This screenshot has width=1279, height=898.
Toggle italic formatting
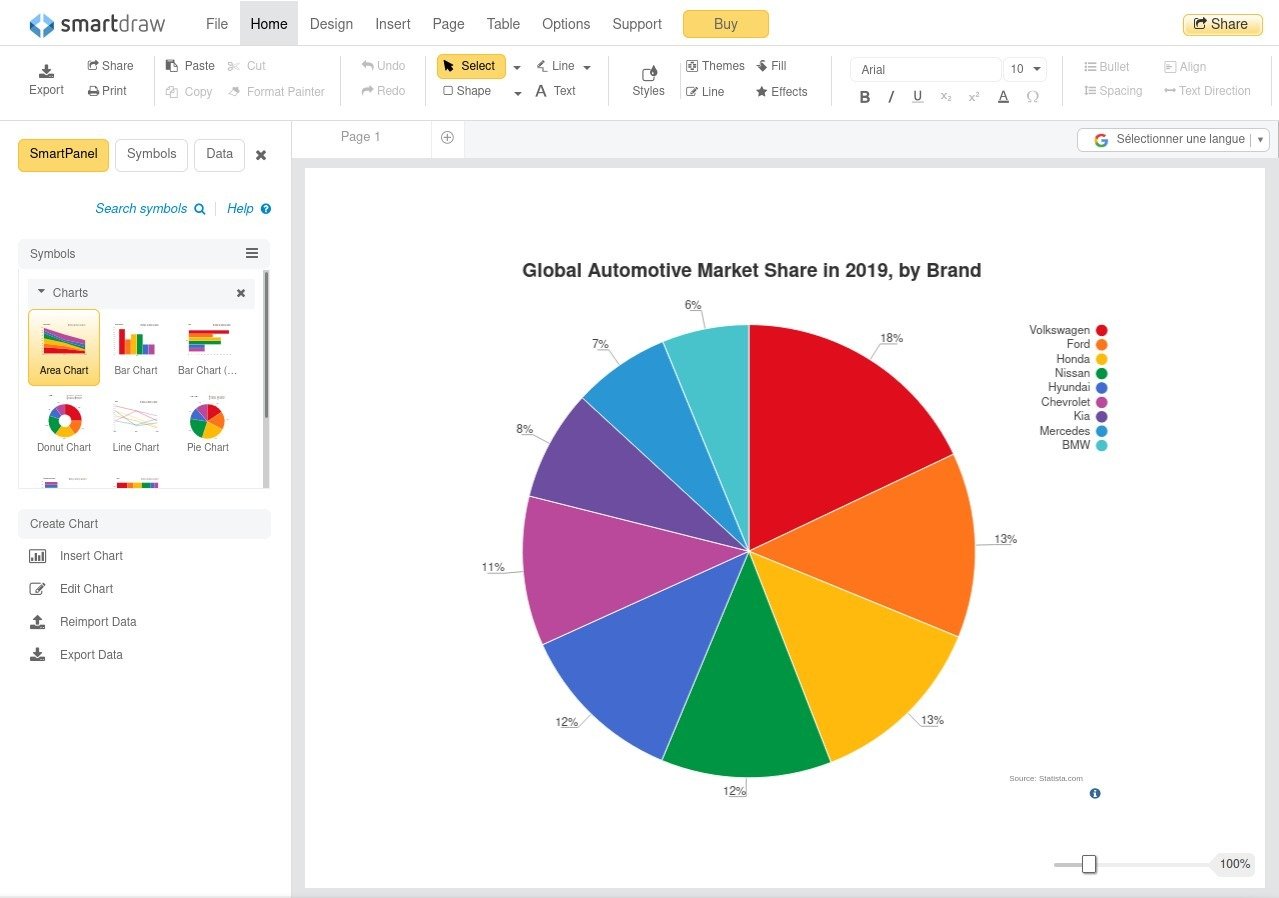click(x=891, y=97)
